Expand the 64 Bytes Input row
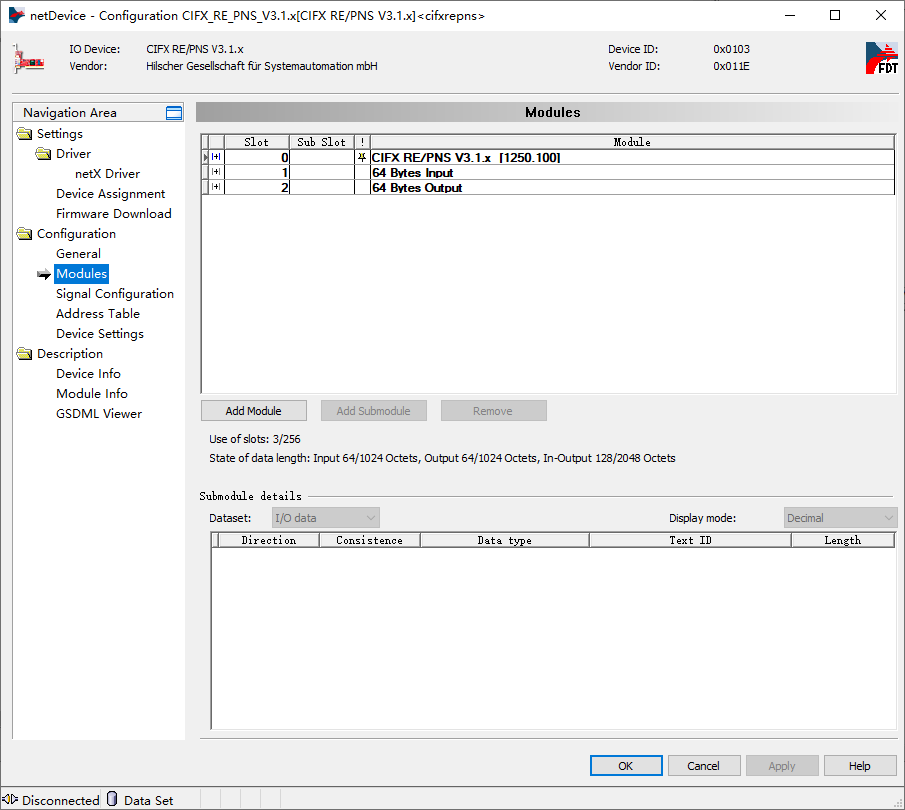The image size is (905, 810). [x=216, y=173]
